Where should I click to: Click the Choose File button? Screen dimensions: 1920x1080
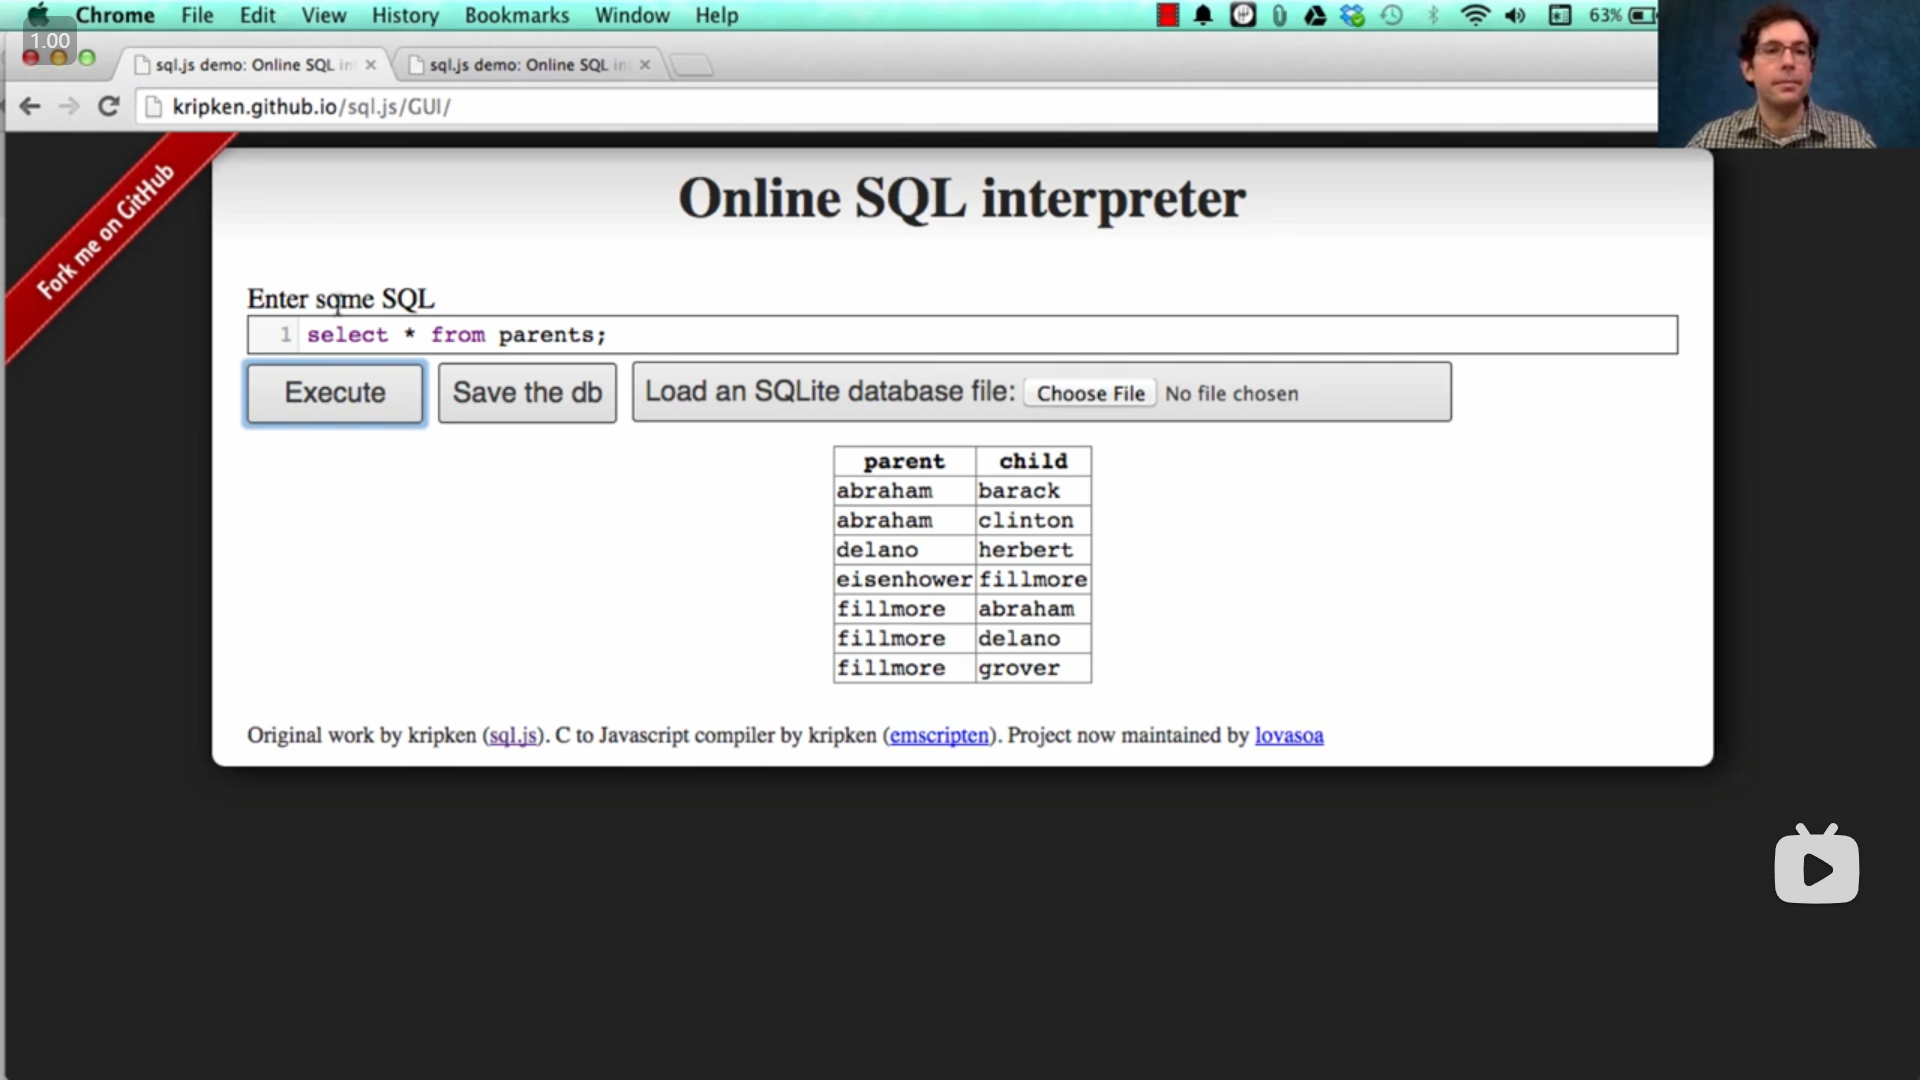(1090, 393)
